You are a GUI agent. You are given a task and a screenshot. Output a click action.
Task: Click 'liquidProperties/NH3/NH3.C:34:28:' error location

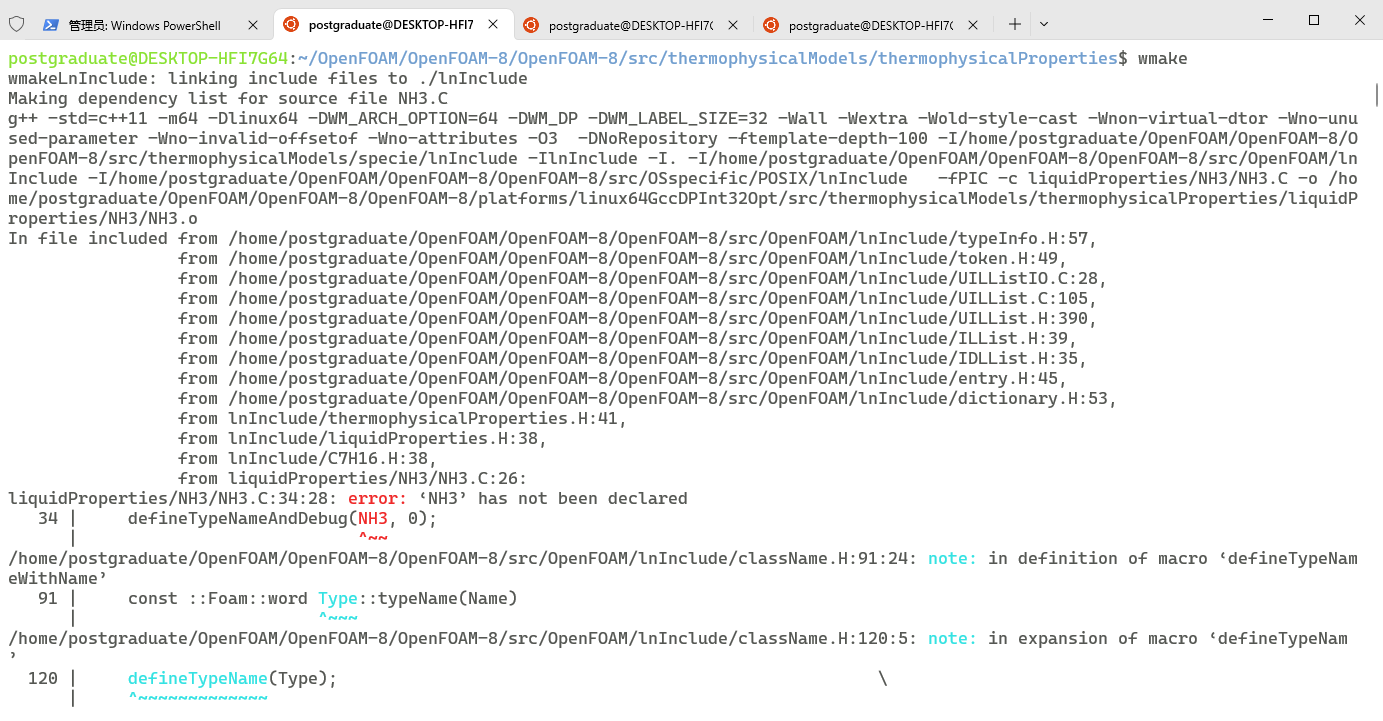tap(173, 499)
